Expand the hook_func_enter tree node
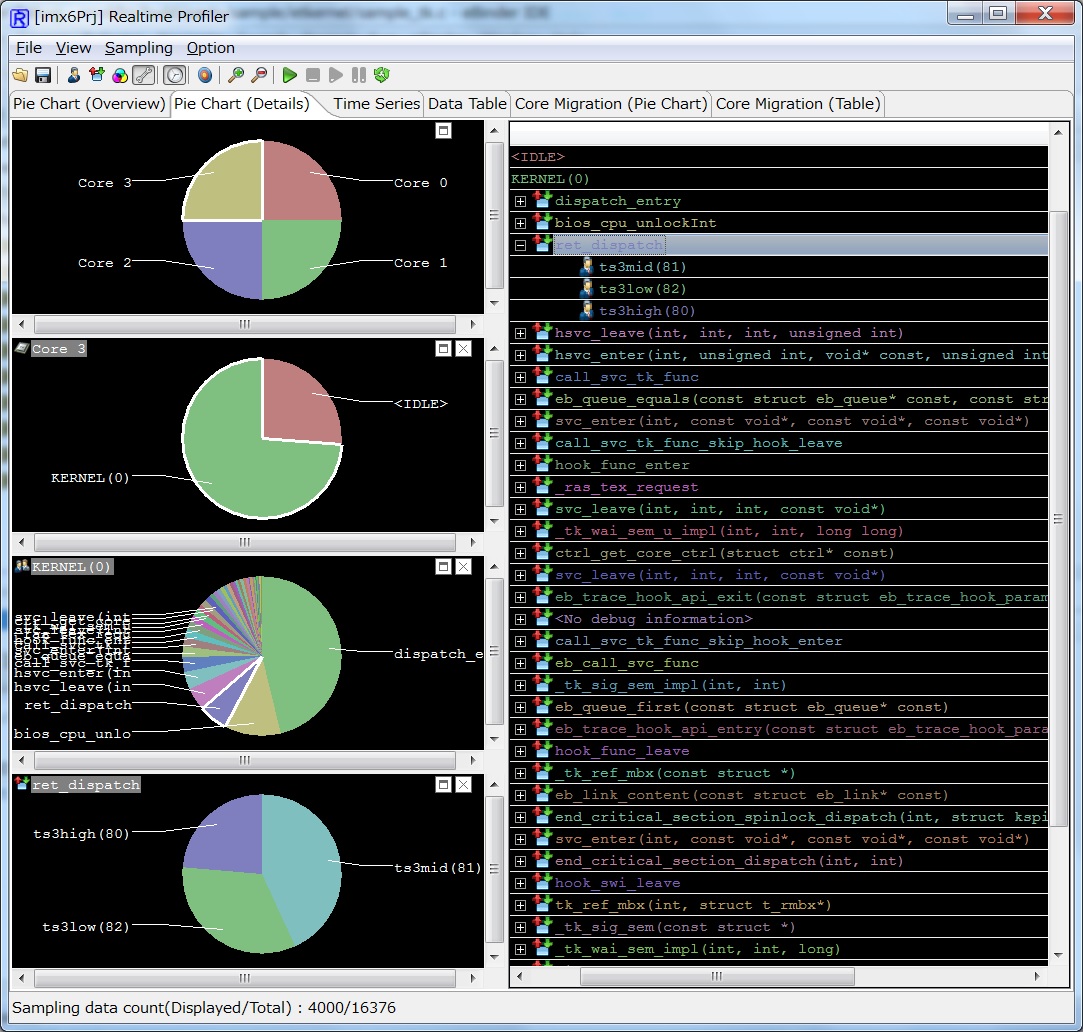 click(520, 465)
